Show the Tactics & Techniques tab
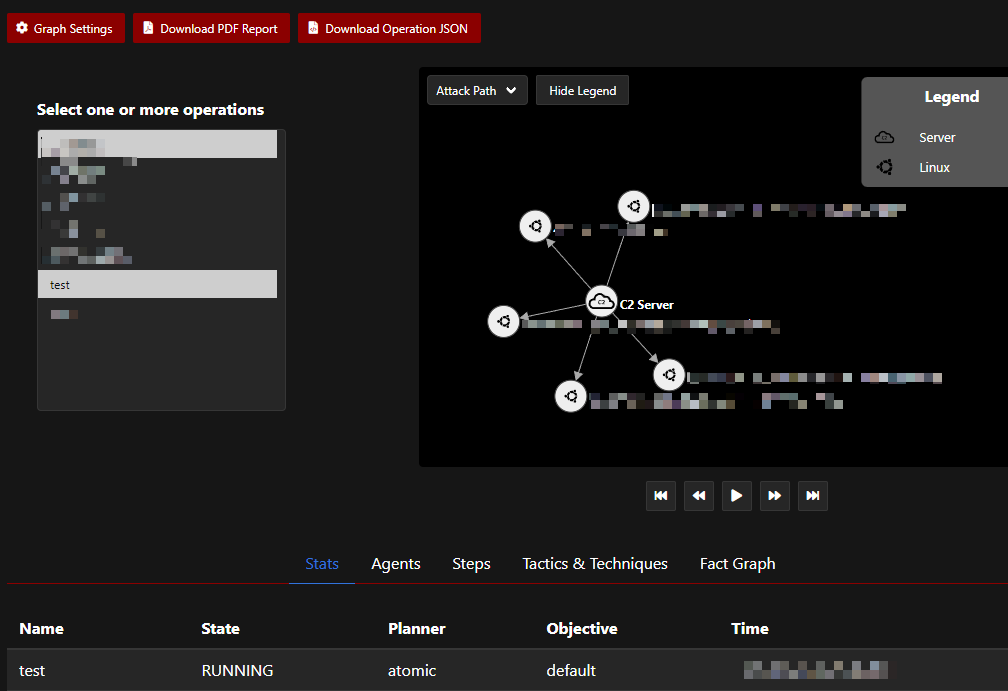The image size is (1008, 691). pos(595,564)
